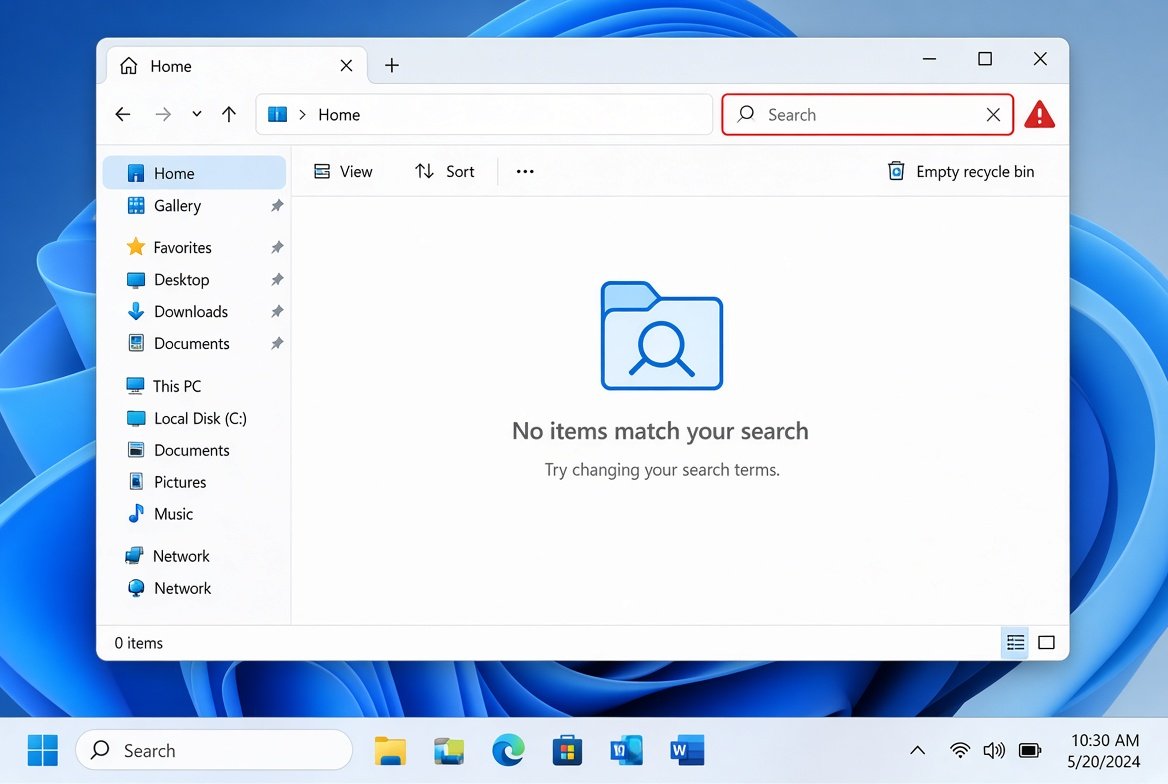Click the No items match your search message
The image size is (1168, 784).
point(660,431)
